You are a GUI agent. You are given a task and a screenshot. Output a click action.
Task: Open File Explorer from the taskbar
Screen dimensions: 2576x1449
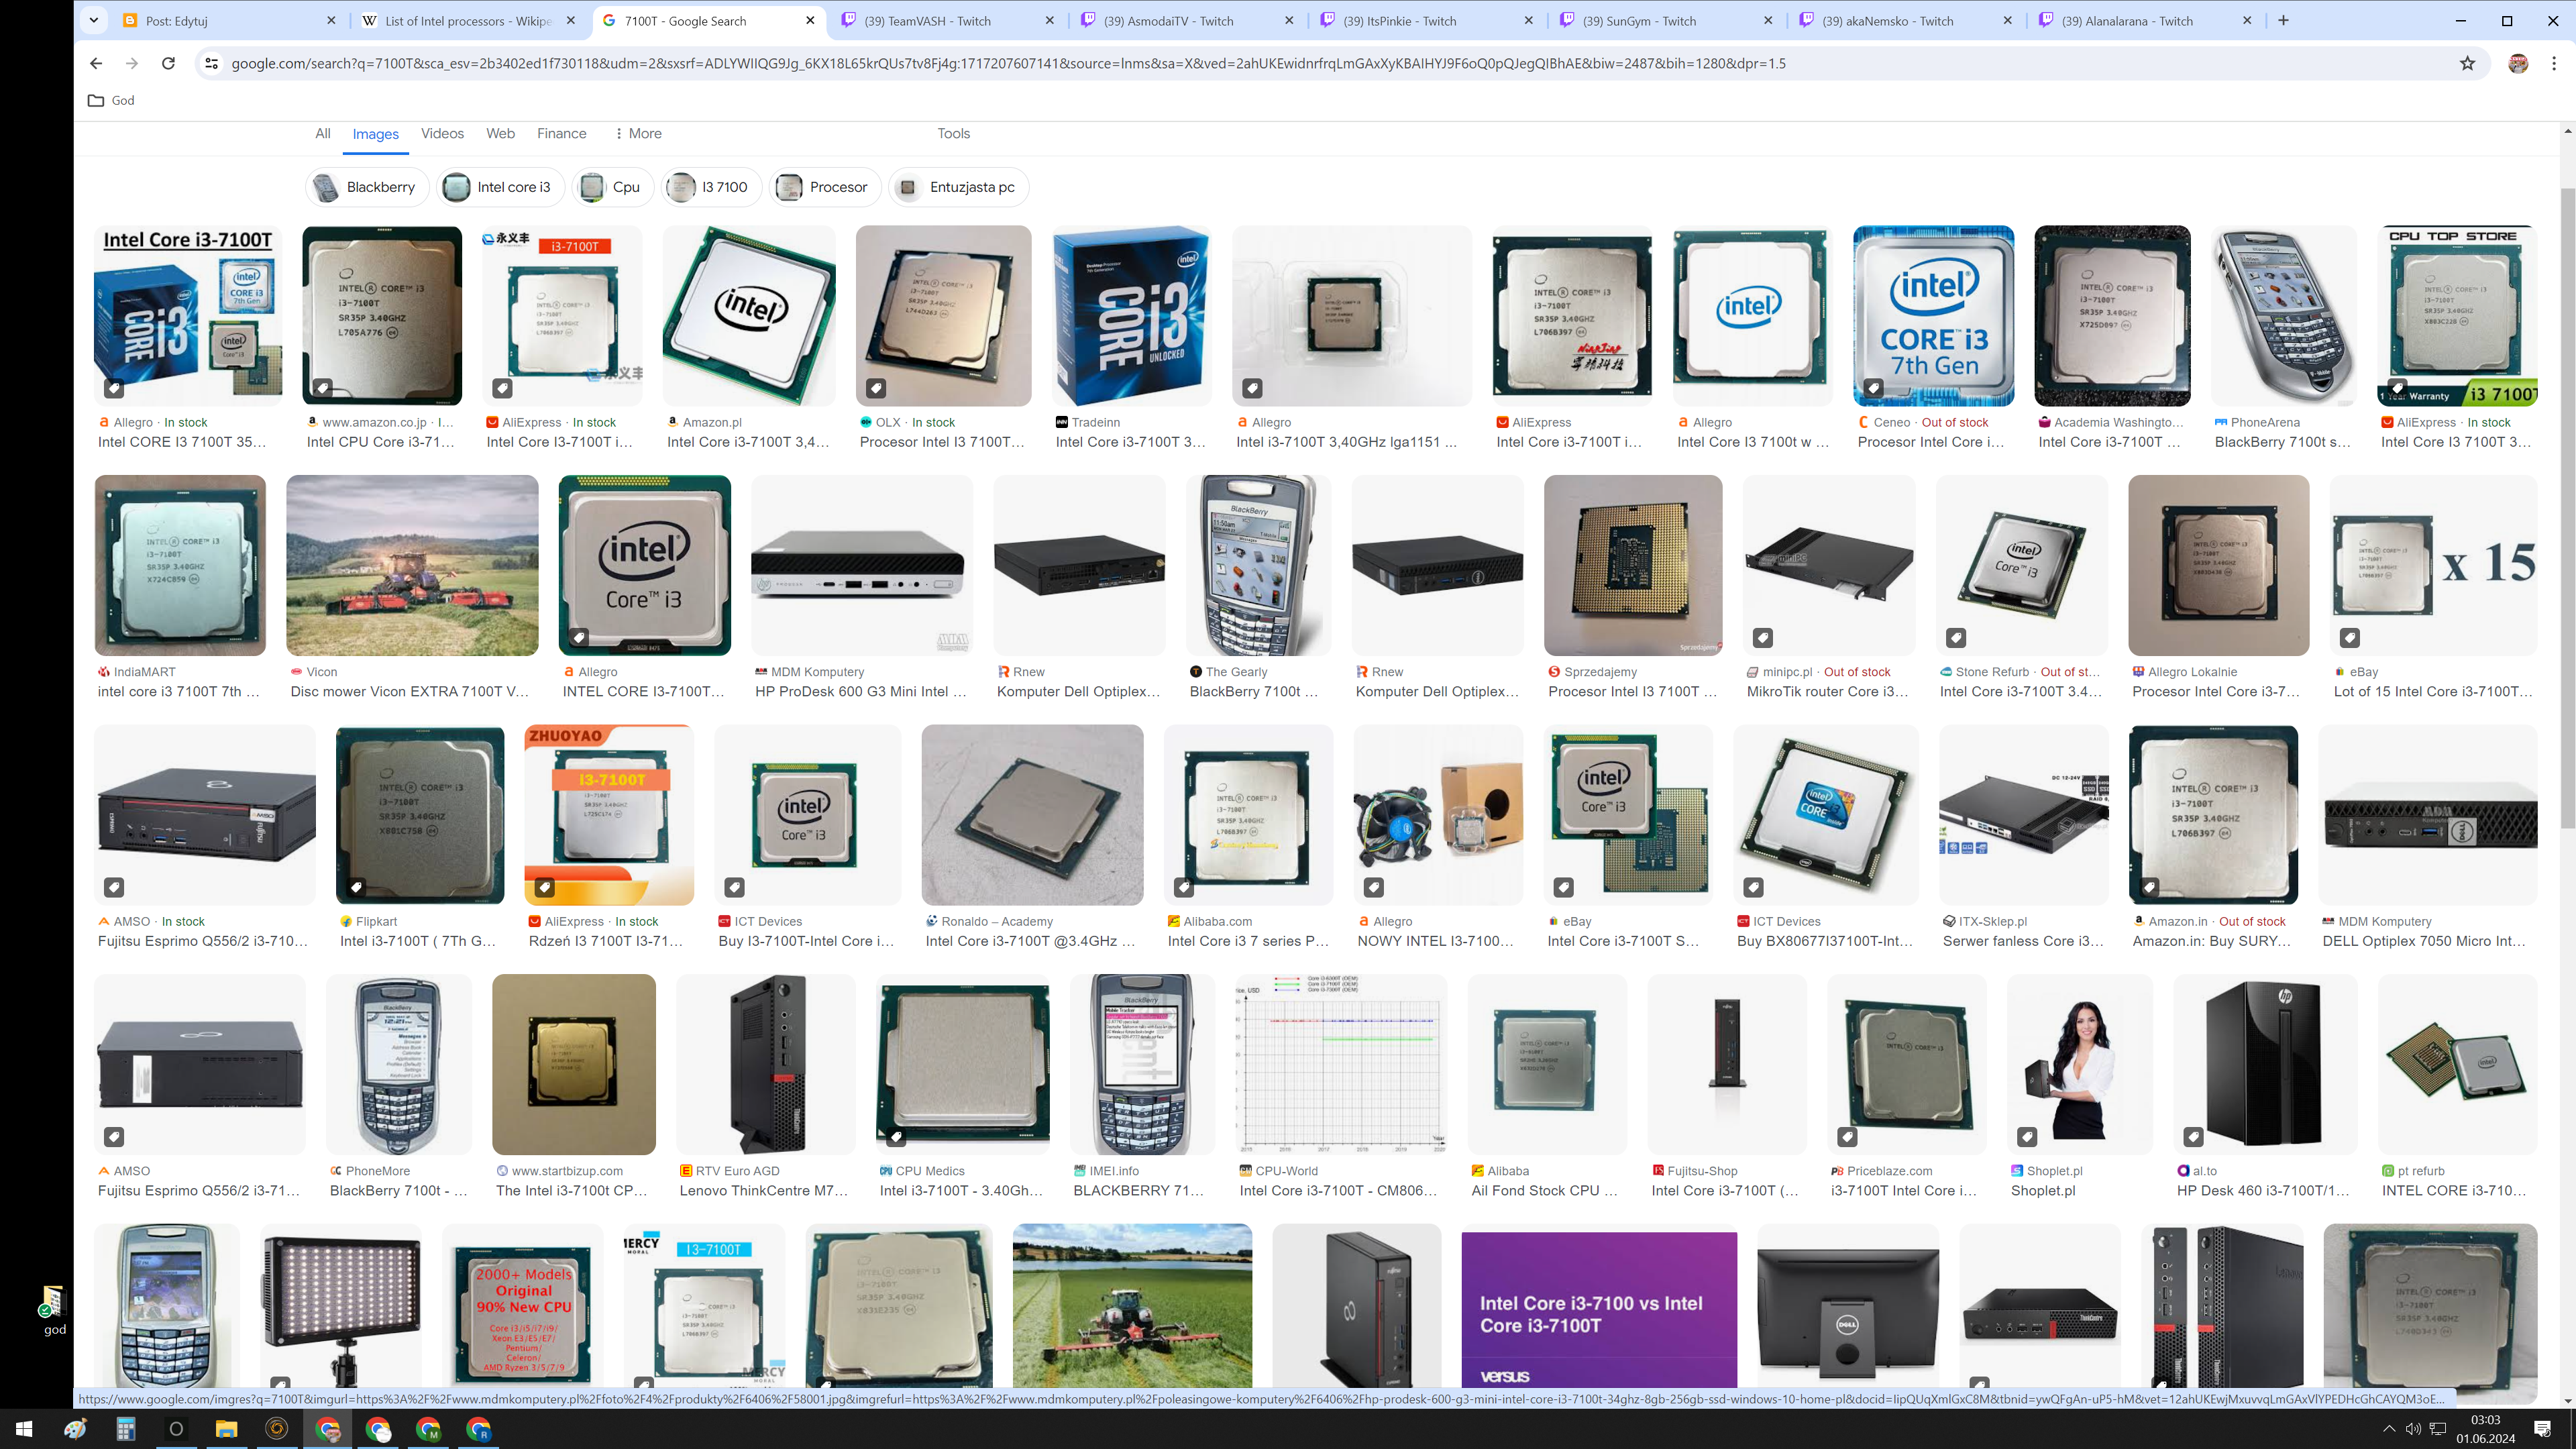point(226,1429)
